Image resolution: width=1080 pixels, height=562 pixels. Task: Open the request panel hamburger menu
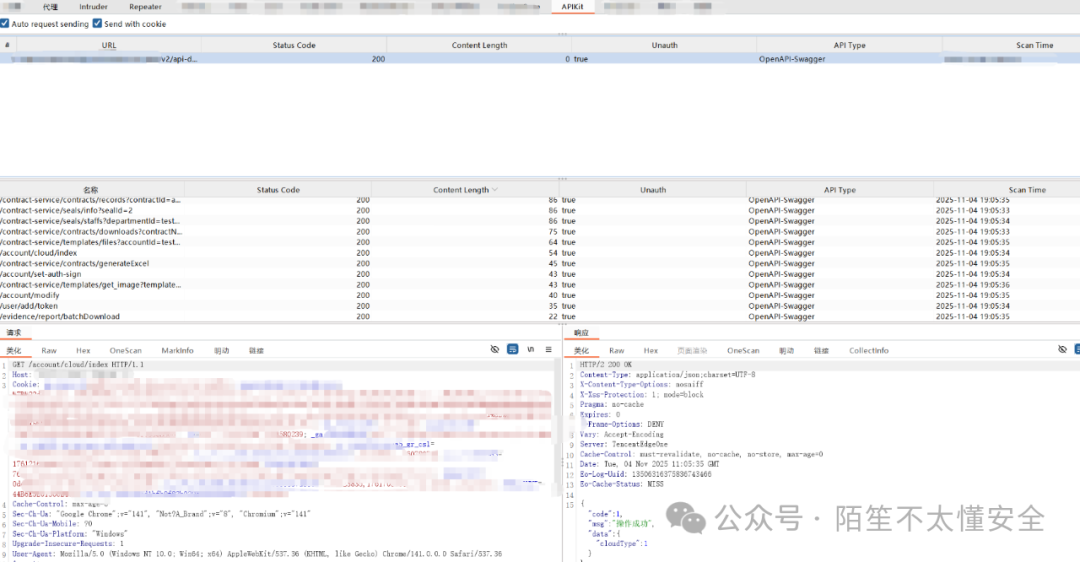click(548, 349)
